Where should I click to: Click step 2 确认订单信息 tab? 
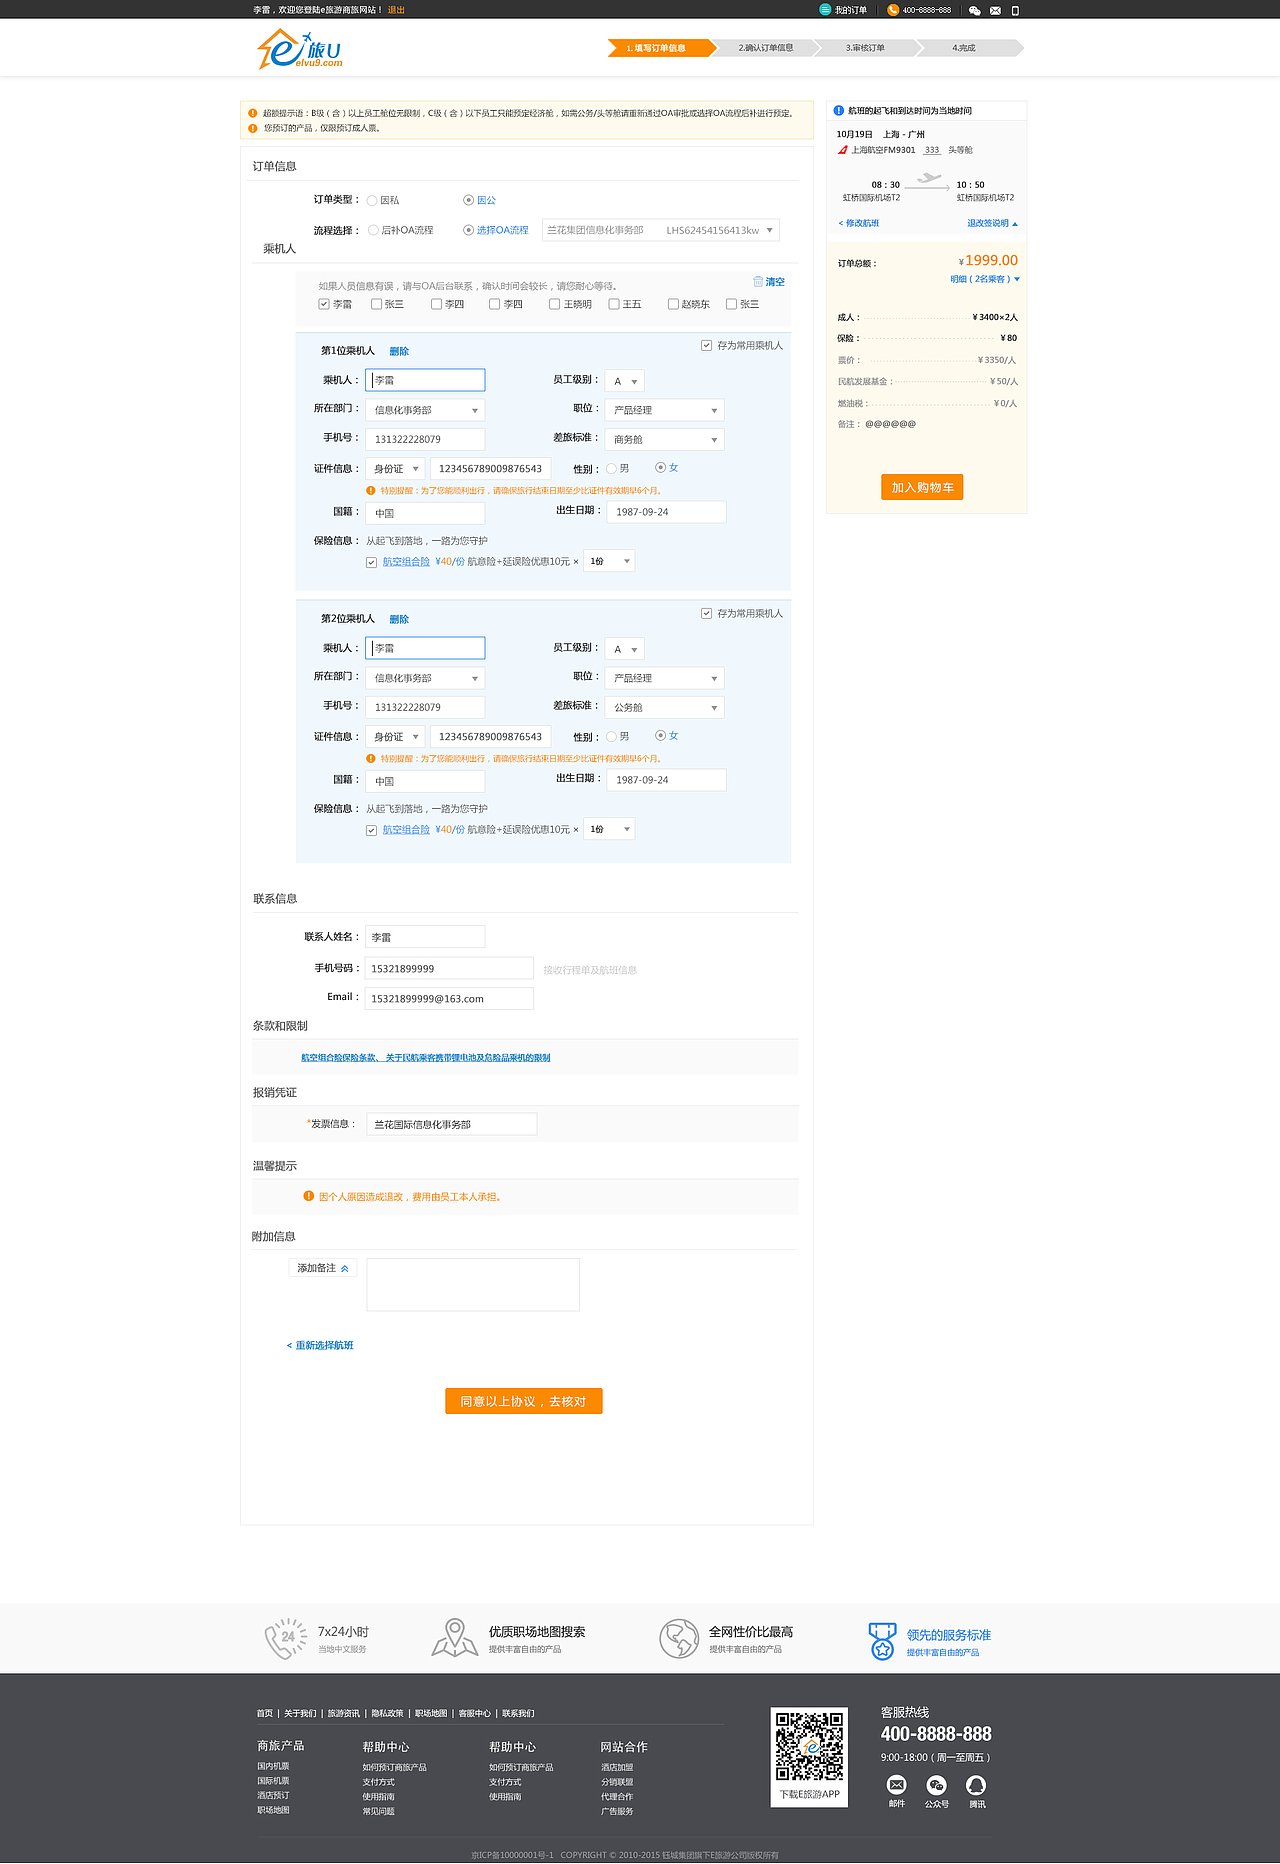coord(766,48)
